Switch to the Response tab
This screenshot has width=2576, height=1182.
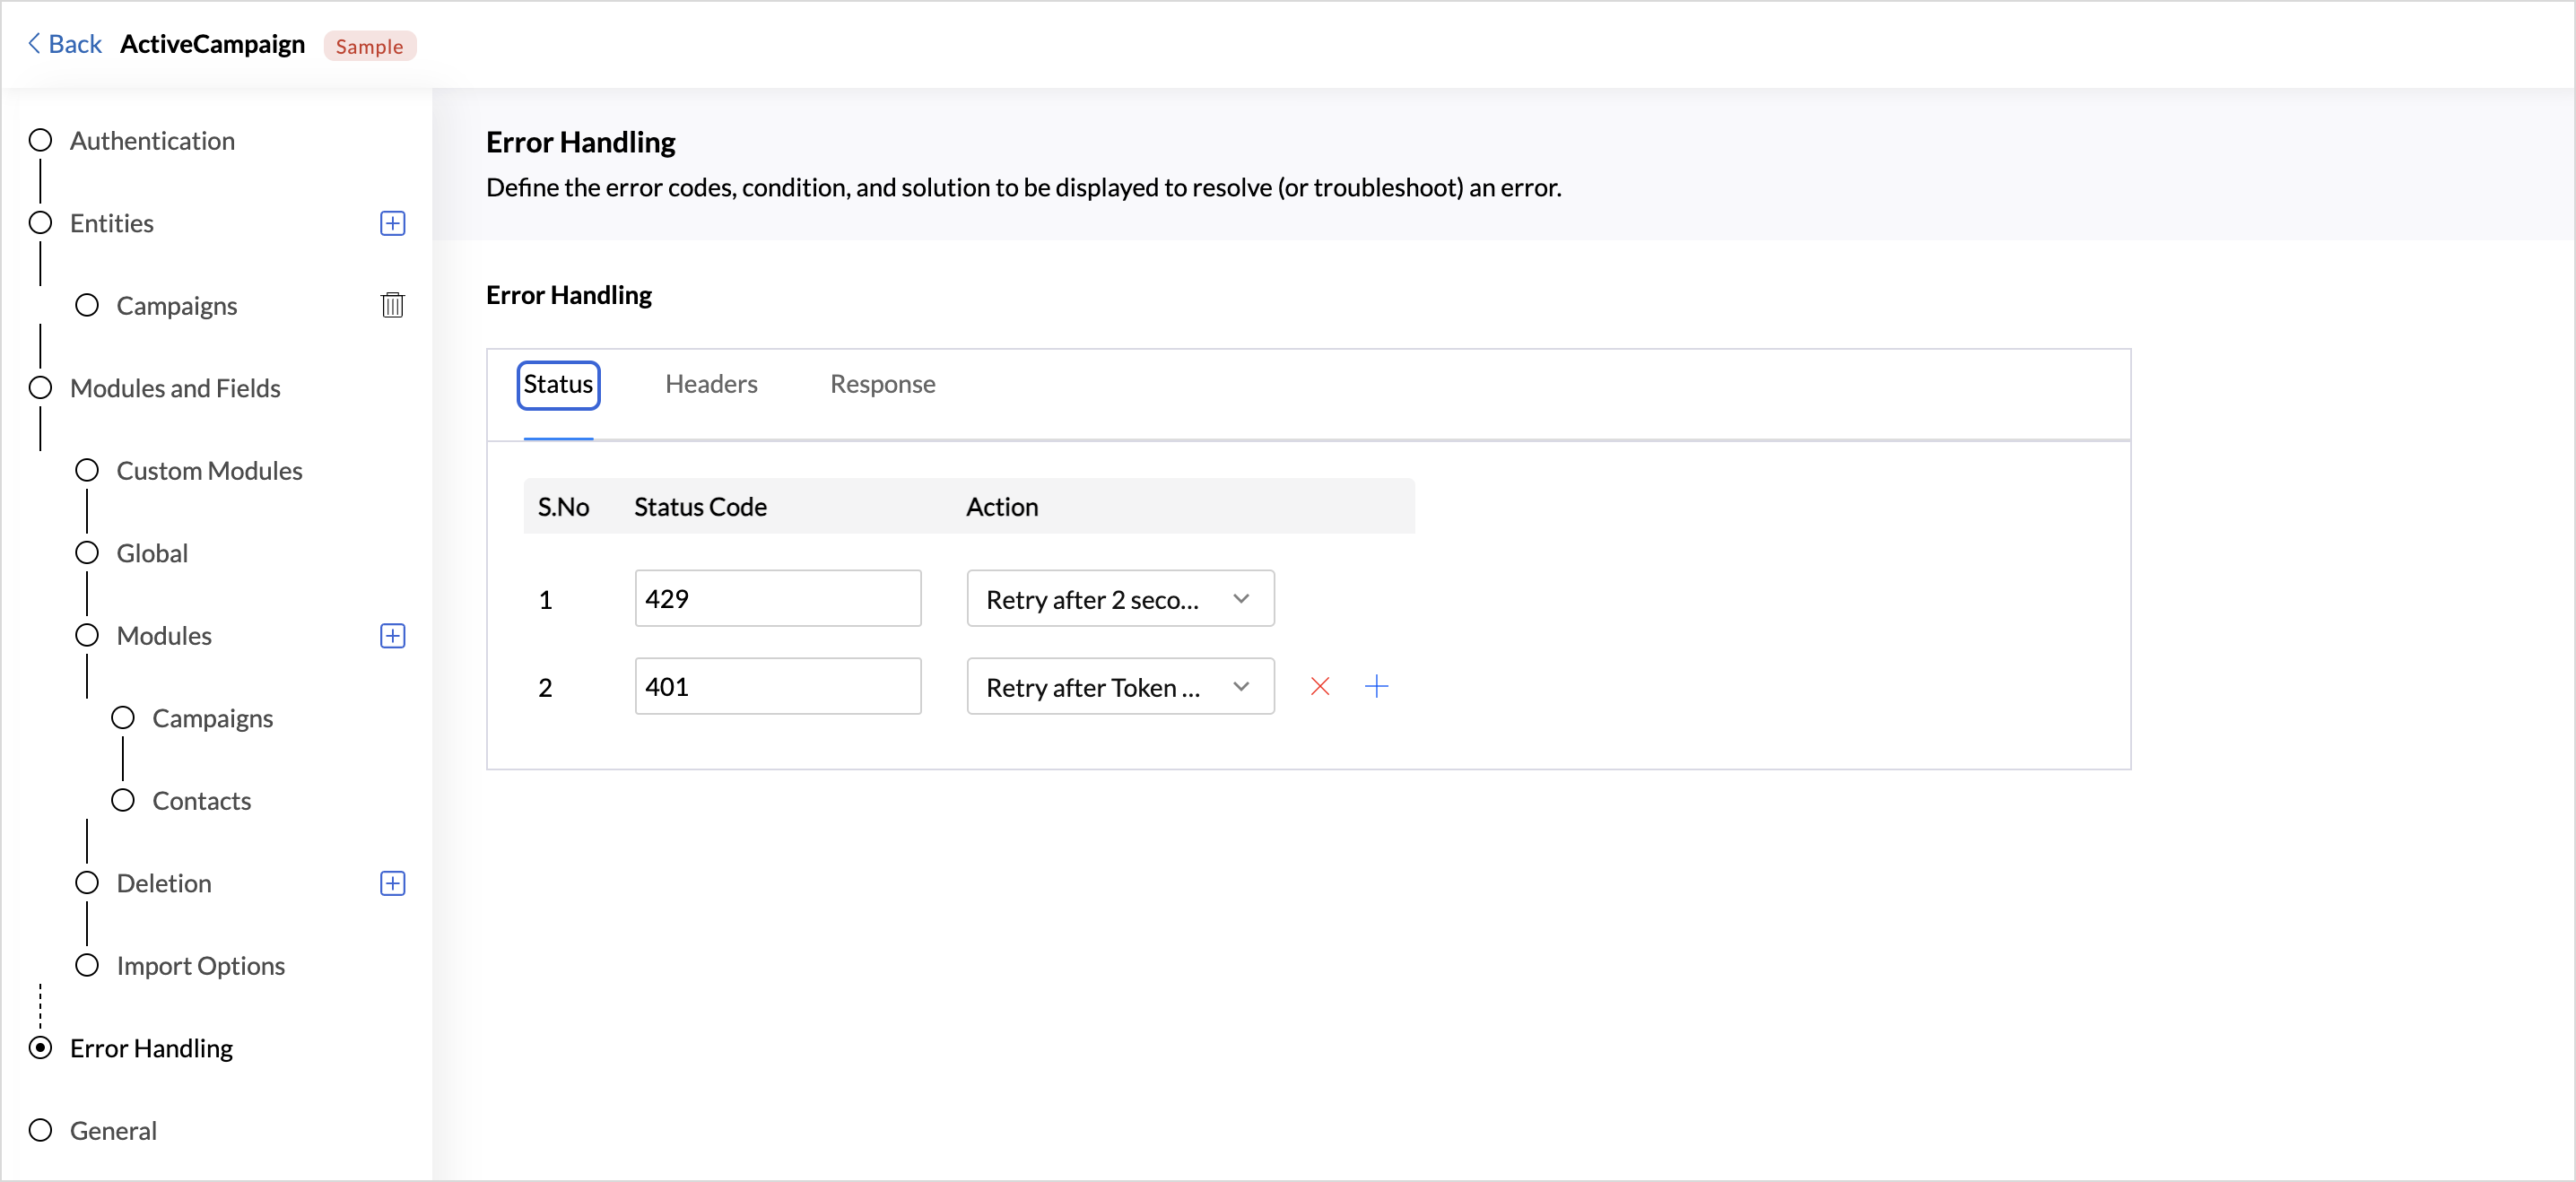tap(881, 384)
